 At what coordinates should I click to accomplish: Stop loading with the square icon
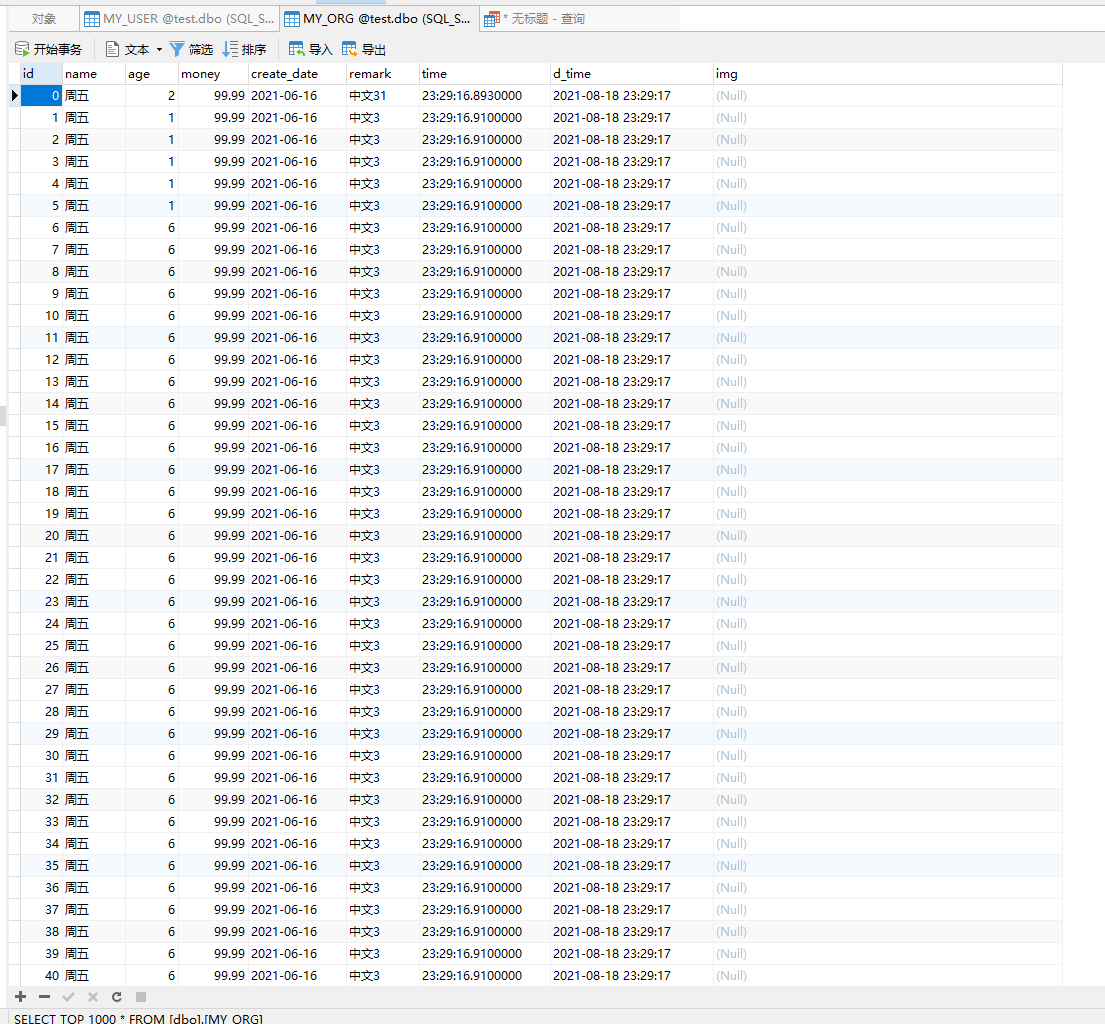click(x=141, y=997)
